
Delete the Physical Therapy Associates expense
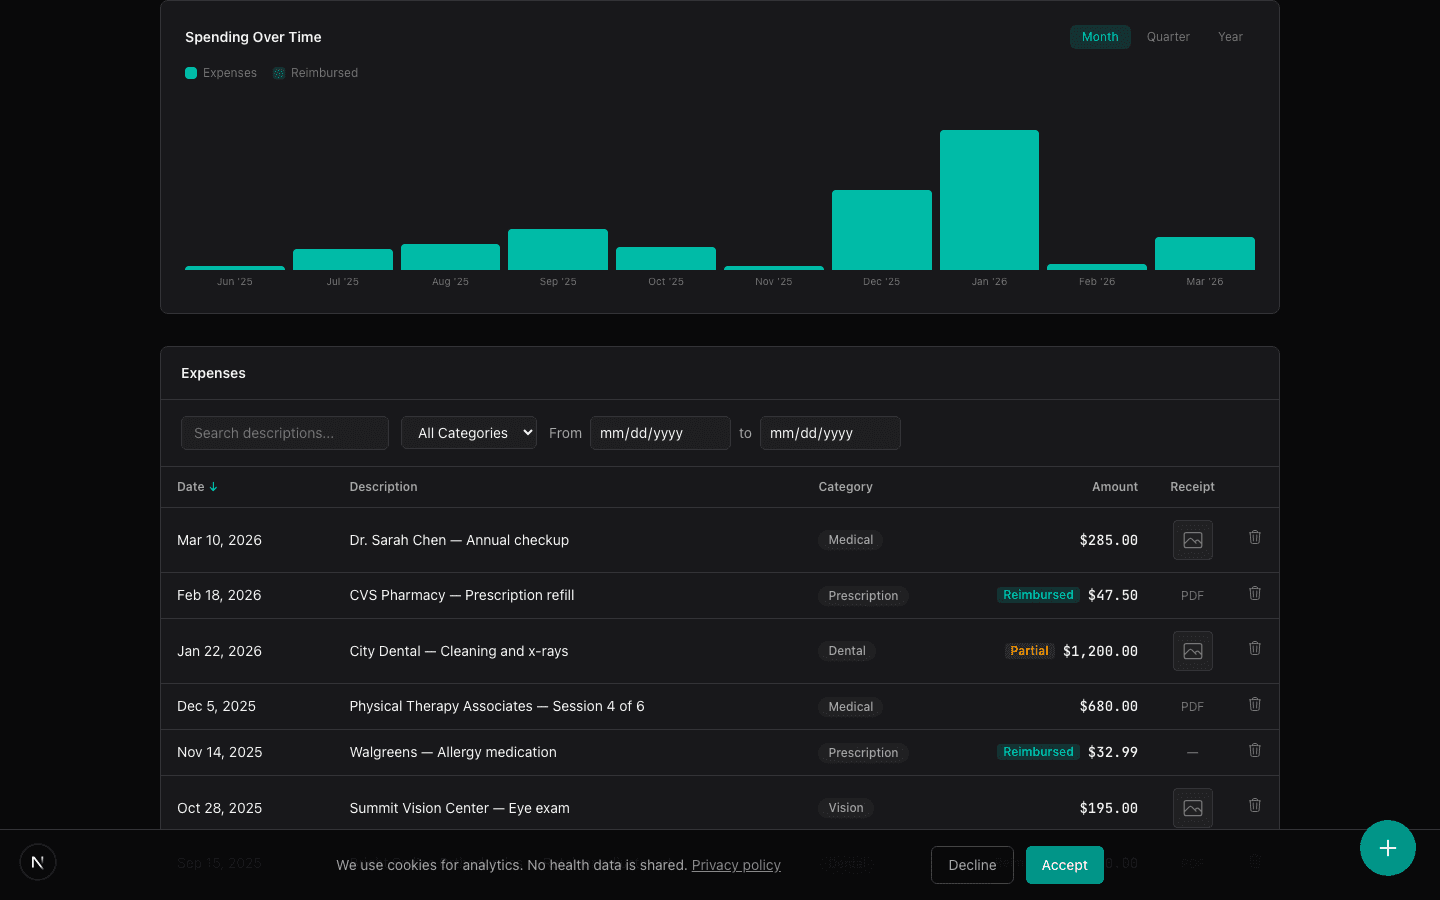point(1255,705)
